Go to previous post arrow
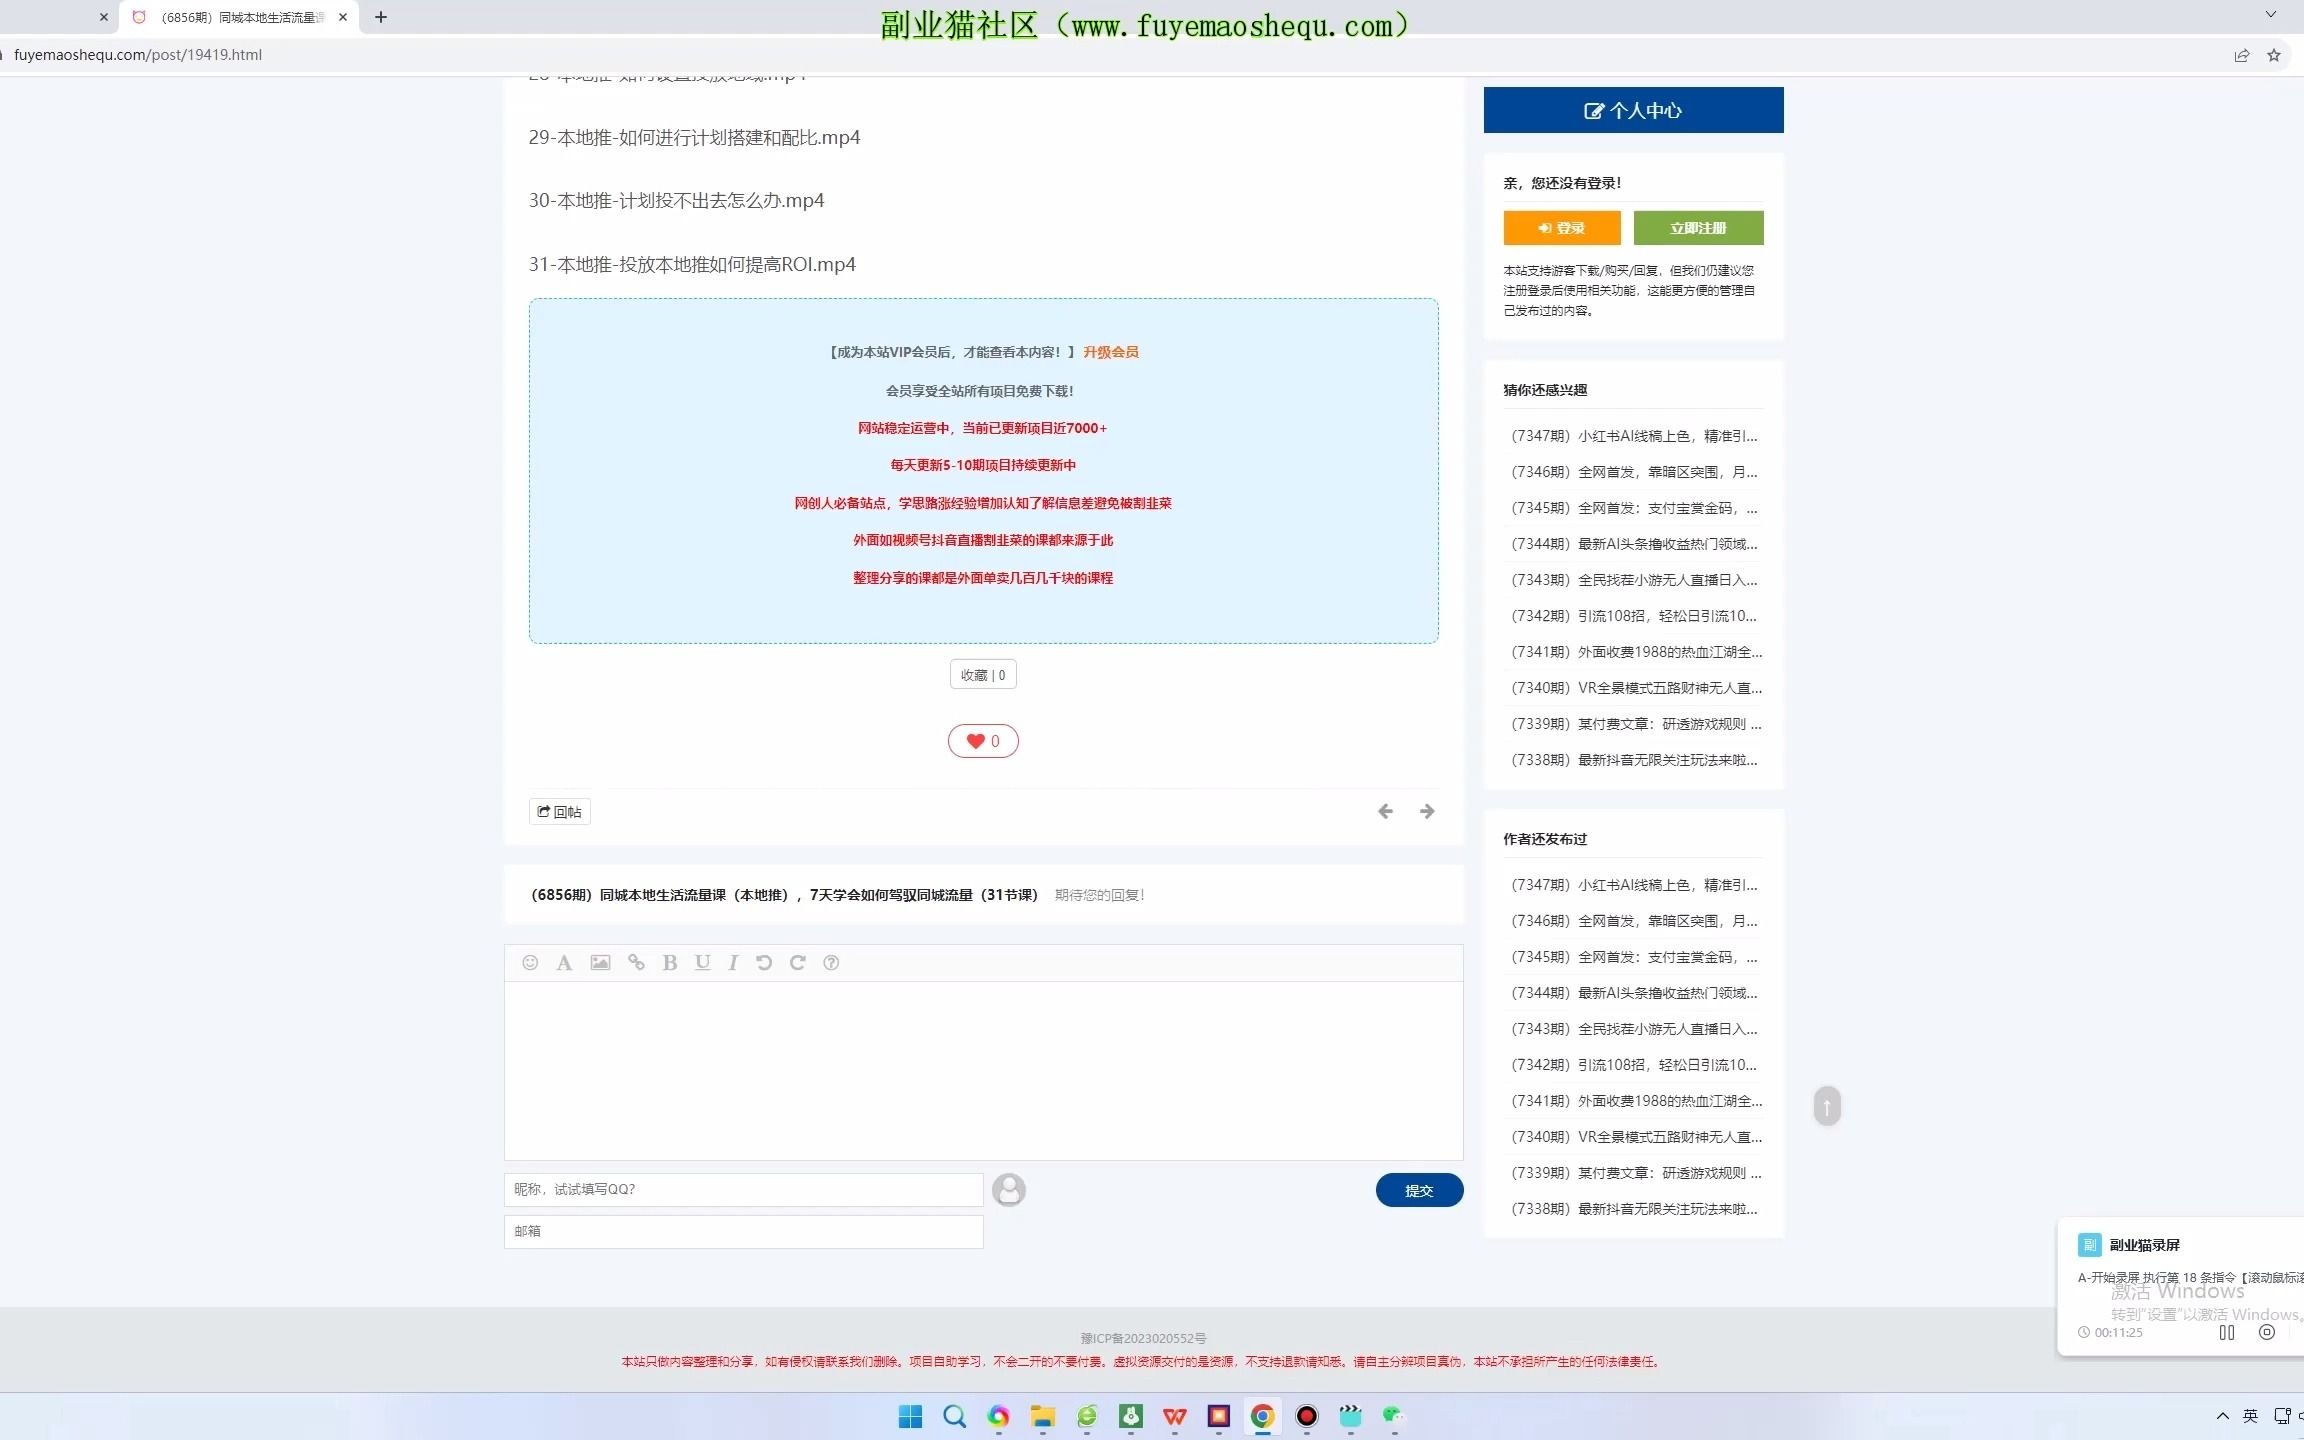 point(1385,811)
